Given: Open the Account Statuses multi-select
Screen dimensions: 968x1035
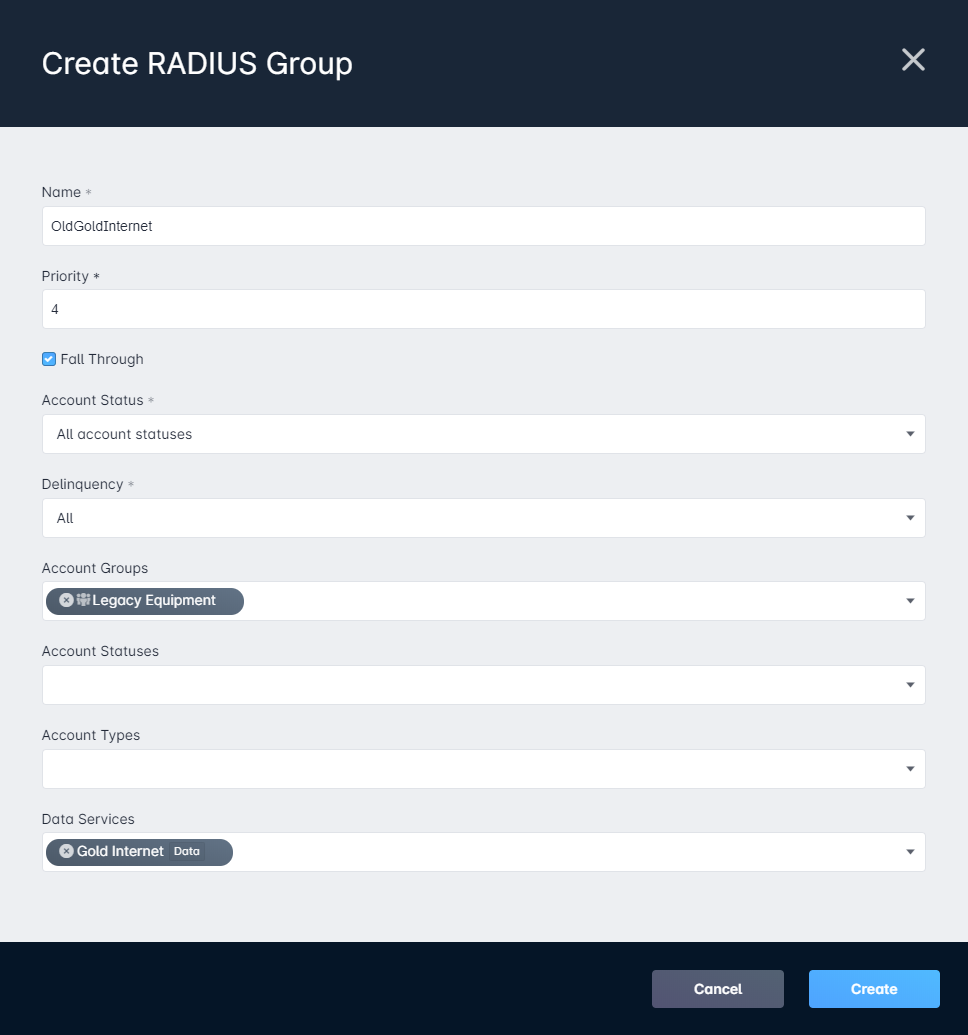Looking at the screenshot, I should tap(483, 685).
